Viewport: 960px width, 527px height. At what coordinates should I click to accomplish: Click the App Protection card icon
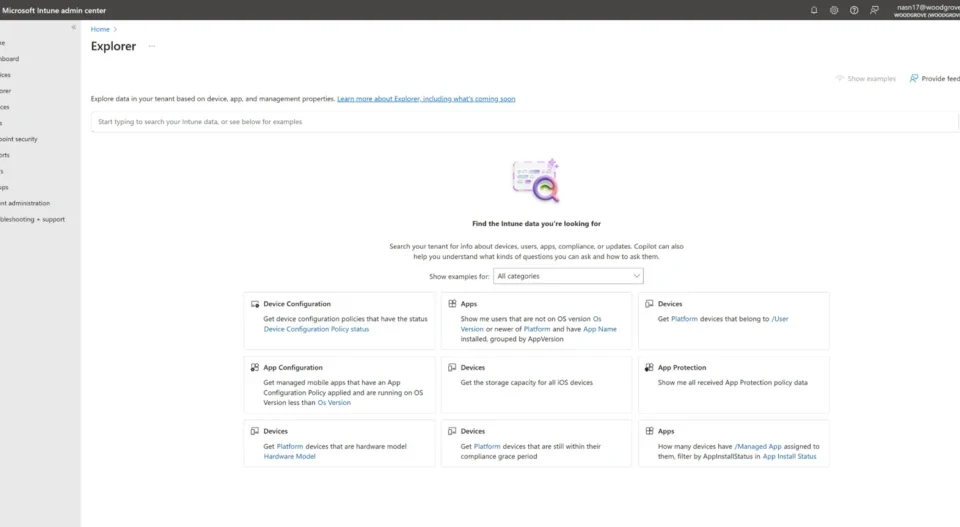tap(649, 367)
